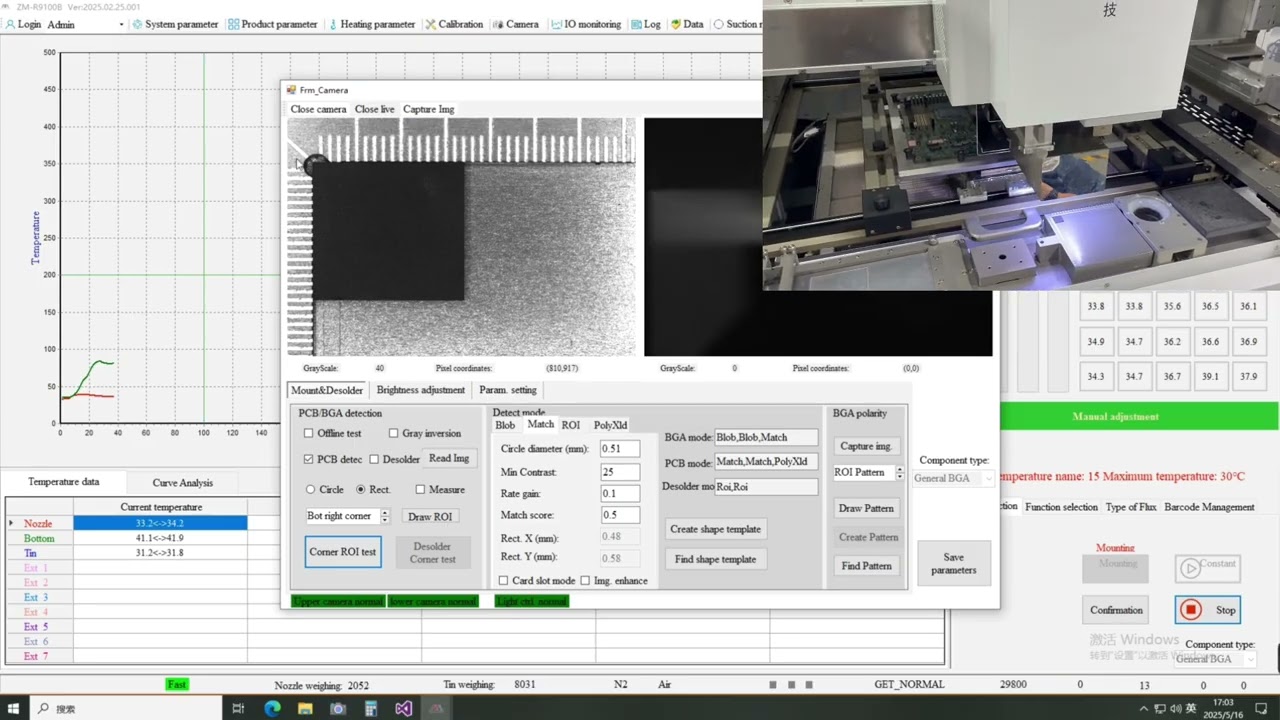Enable Offline test checkbox

tap(309, 433)
